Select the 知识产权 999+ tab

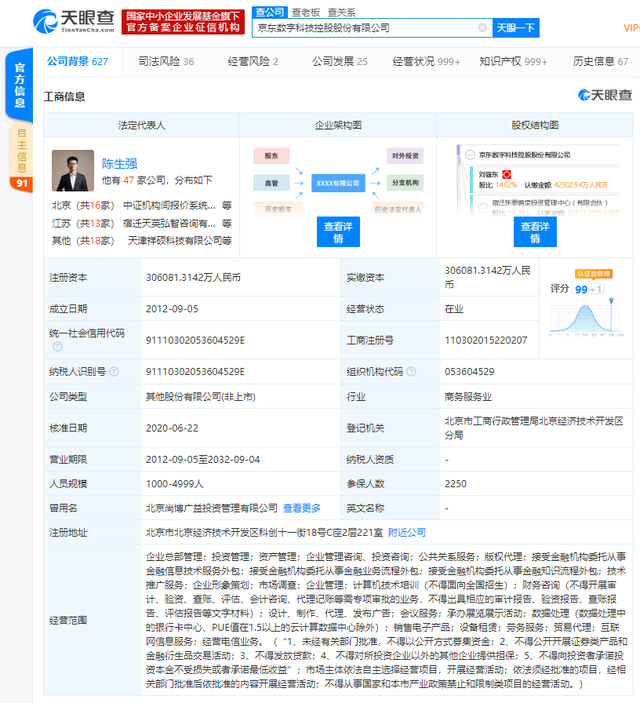pos(513,61)
